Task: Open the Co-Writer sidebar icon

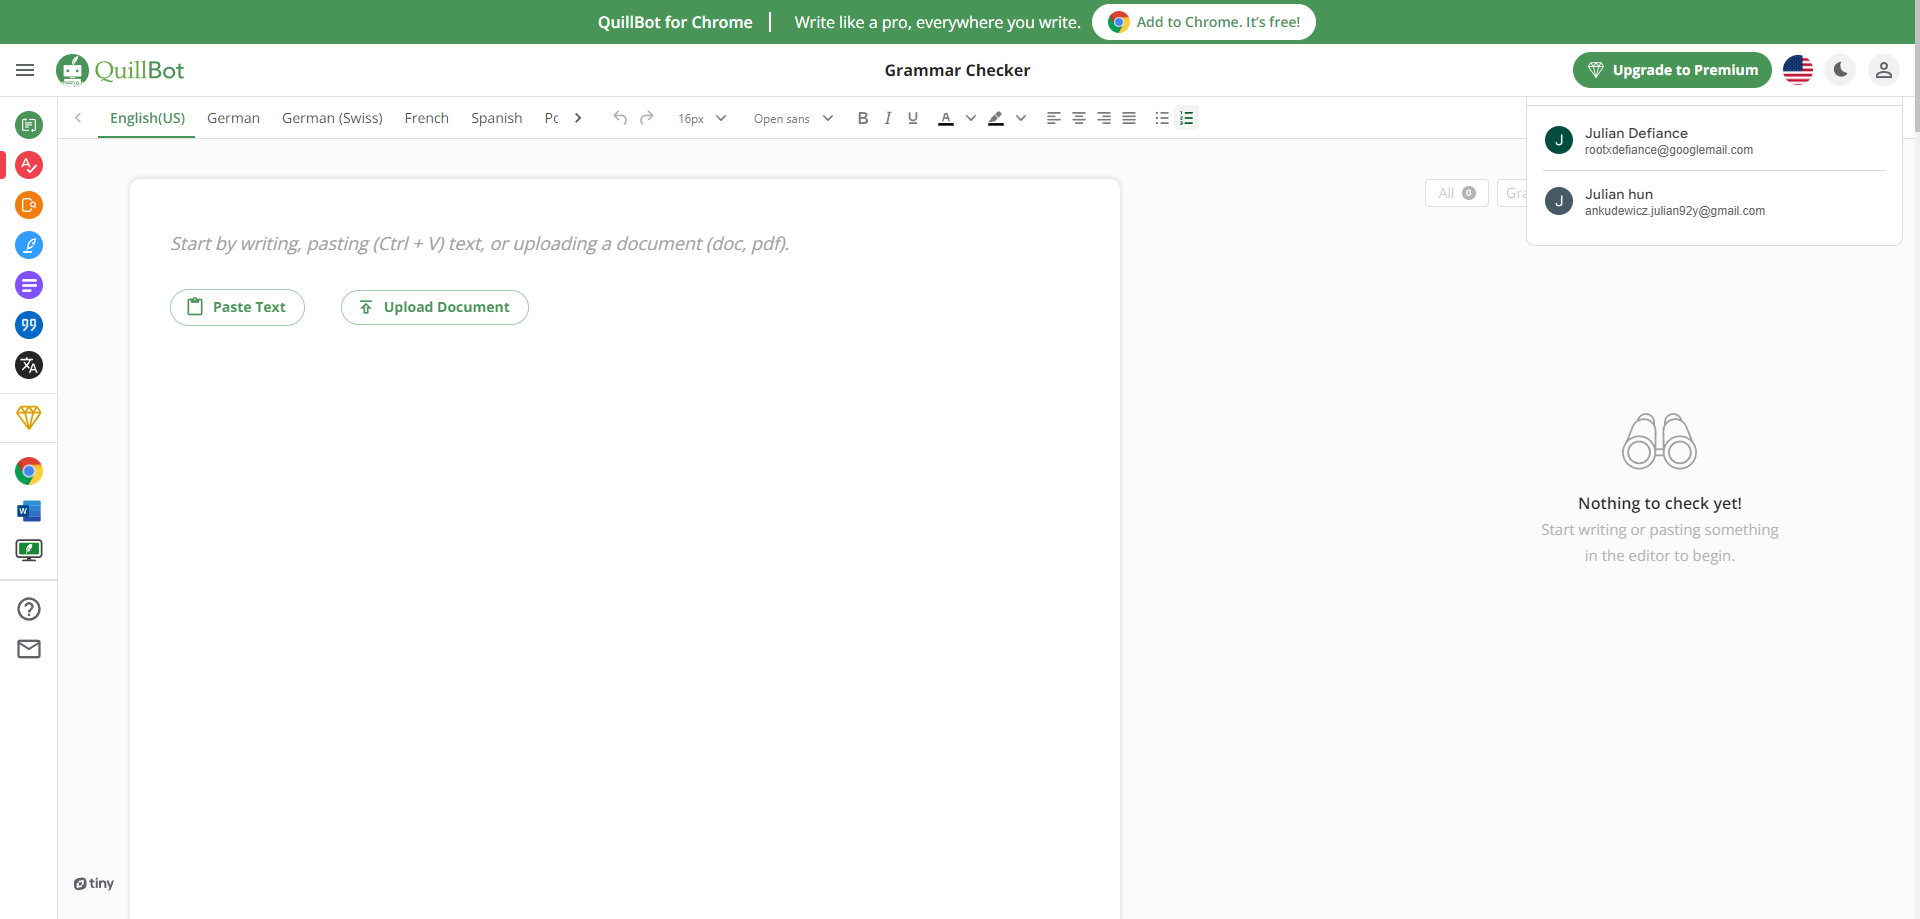Action: click(x=29, y=245)
